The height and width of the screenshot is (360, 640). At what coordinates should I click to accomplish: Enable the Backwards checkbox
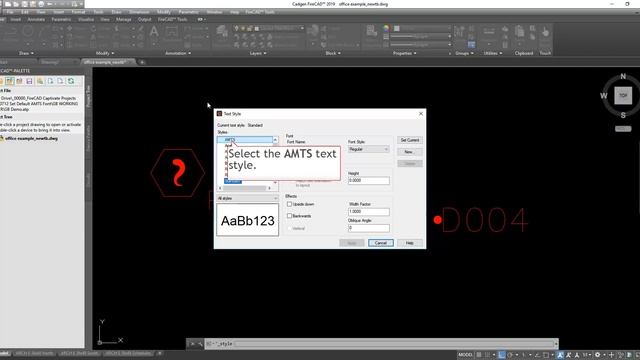[x=289, y=216]
